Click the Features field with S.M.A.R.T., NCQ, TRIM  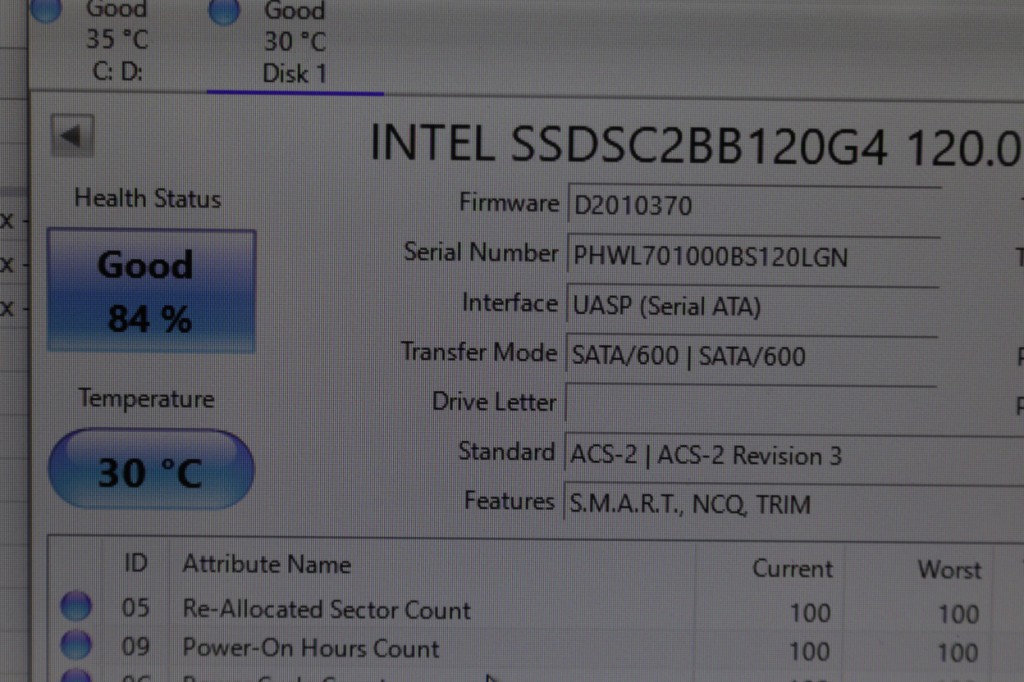[x=790, y=503]
